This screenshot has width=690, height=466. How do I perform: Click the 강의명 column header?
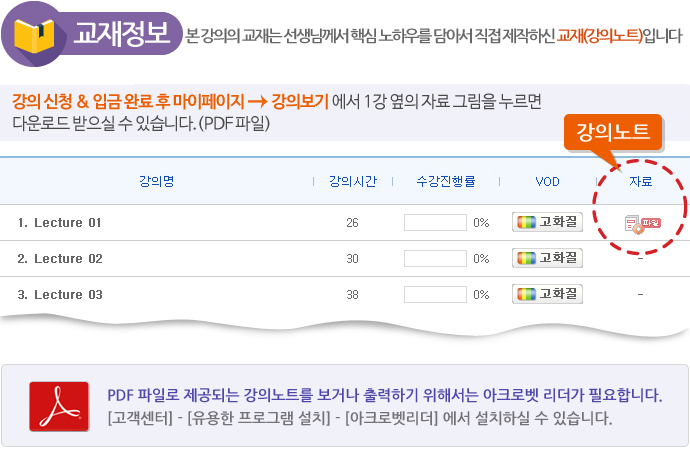[157, 181]
